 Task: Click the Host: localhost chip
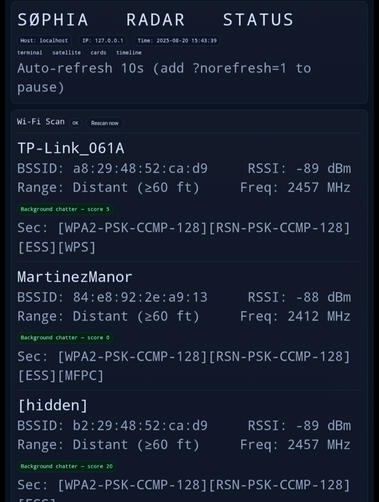tap(44, 41)
